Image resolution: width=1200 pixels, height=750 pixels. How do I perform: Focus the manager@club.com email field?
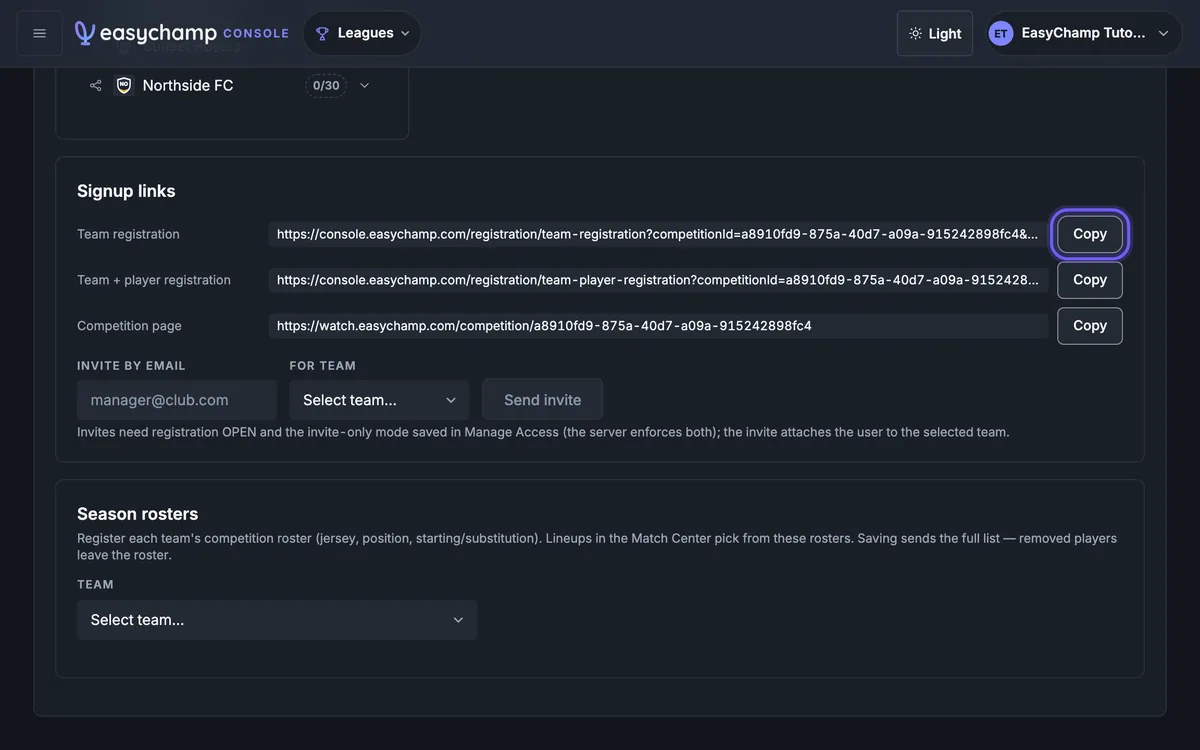(x=177, y=400)
